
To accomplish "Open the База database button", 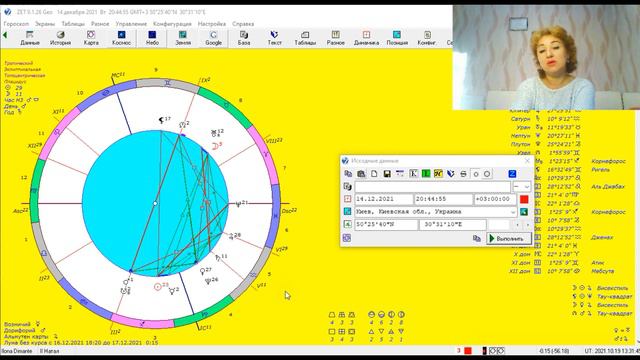I will tap(244, 38).
